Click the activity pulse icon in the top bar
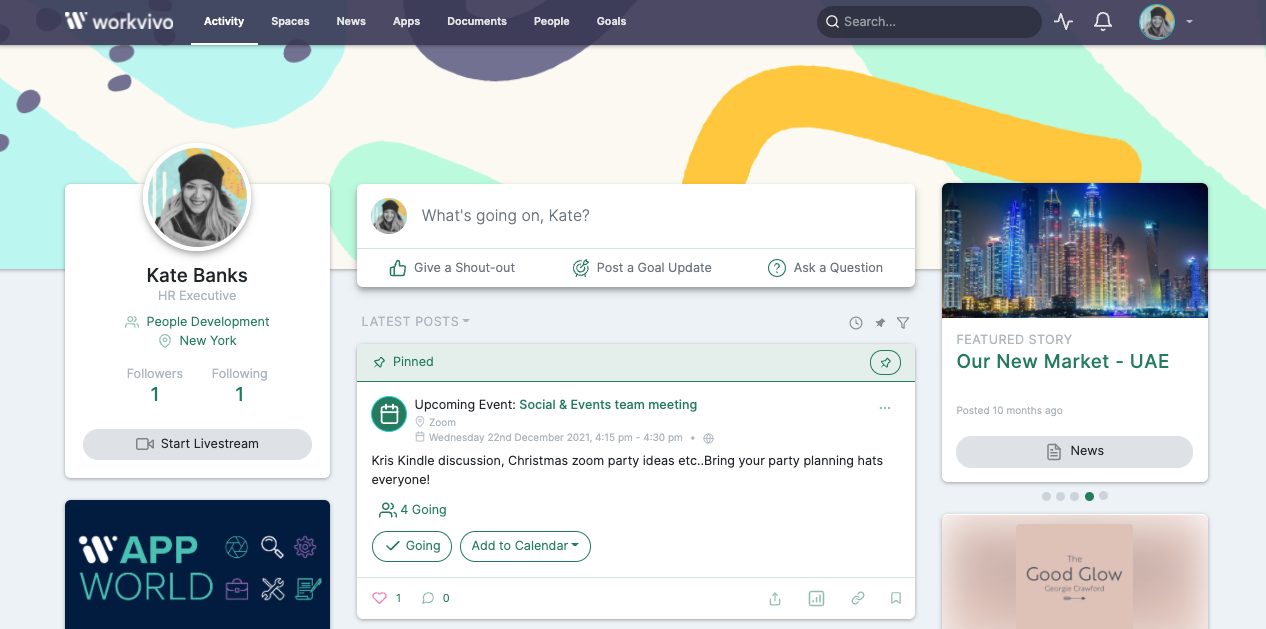Viewport: 1266px width, 629px height. tap(1063, 21)
